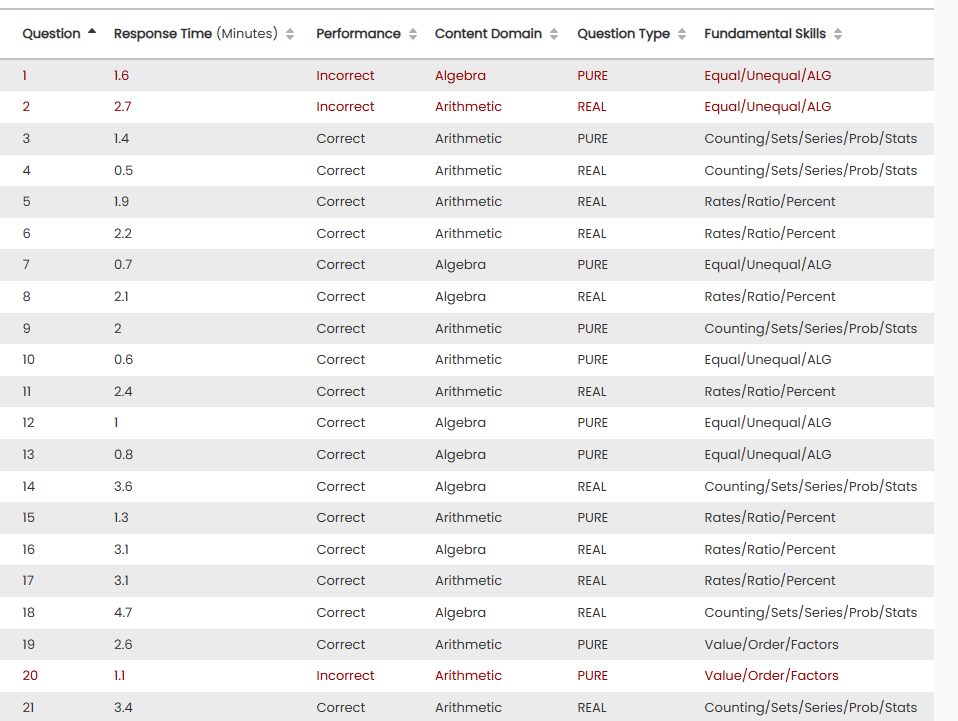Image resolution: width=958 pixels, height=721 pixels.
Task: Click the sort arrows icon beside Performance
Action: pos(411,34)
